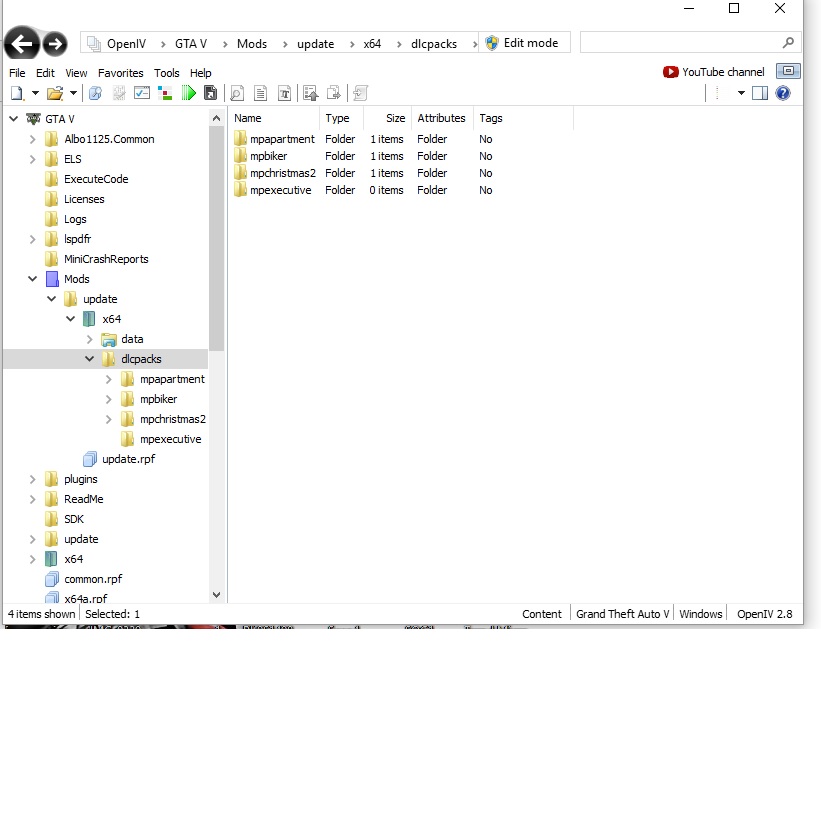Click the Open folder toolbar icon
The height and width of the screenshot is (826, 821).
55,93
